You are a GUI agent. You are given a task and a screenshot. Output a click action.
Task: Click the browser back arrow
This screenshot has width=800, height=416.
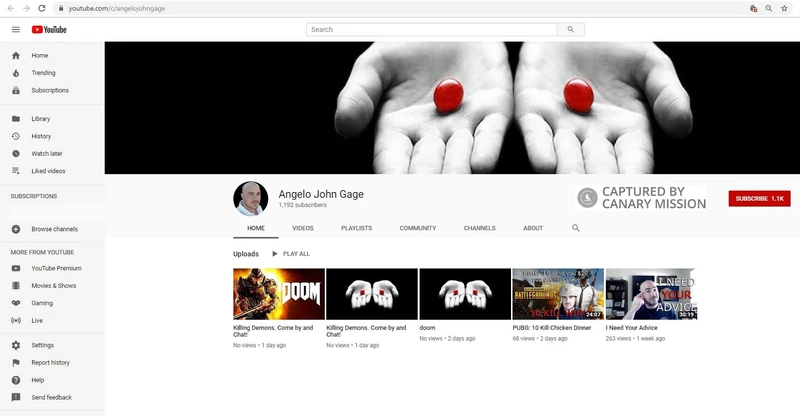click(10, 8)
